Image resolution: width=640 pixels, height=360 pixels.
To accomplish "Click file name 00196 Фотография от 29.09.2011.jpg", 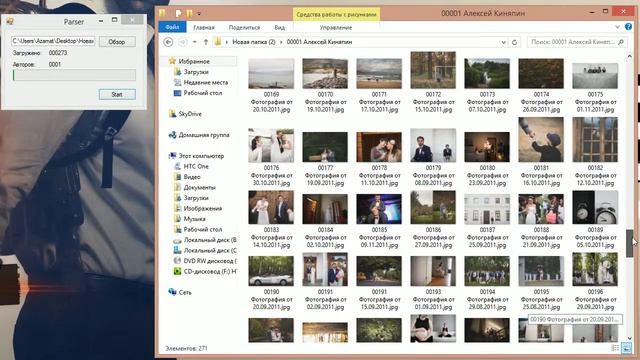I will tap(595, 300).
